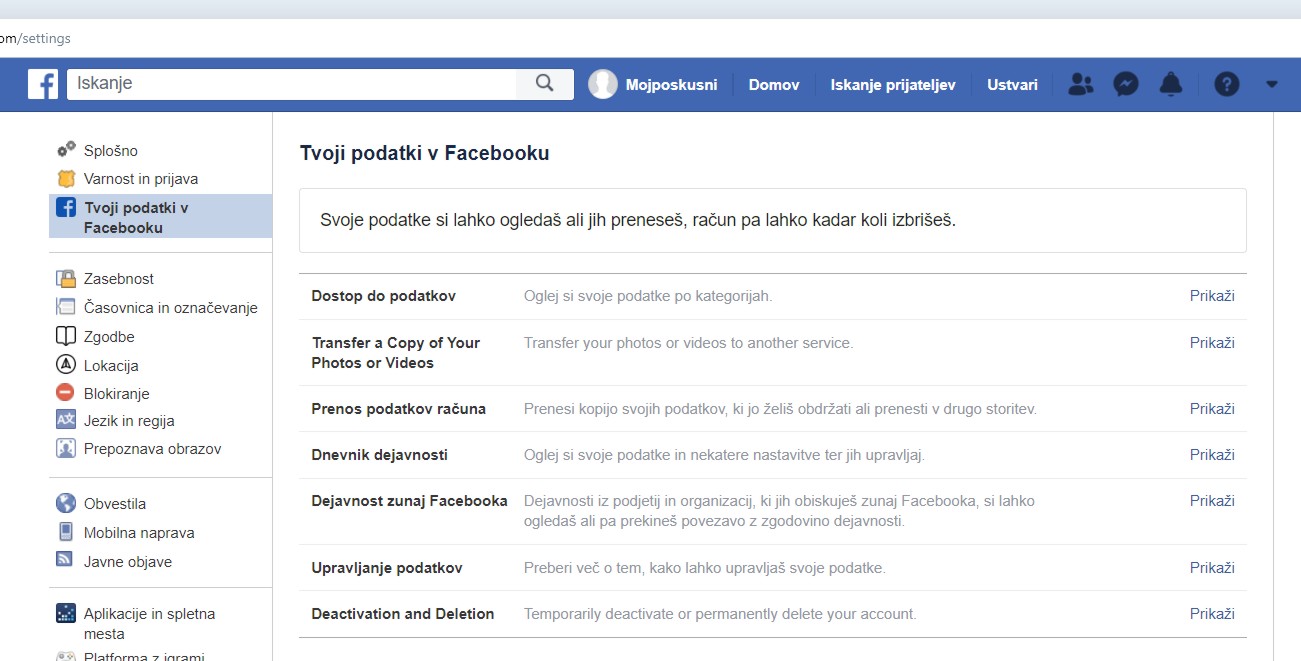Click the search magnifier button
The width and height of the screenshot is (1301, 661).
coord(544,84)
